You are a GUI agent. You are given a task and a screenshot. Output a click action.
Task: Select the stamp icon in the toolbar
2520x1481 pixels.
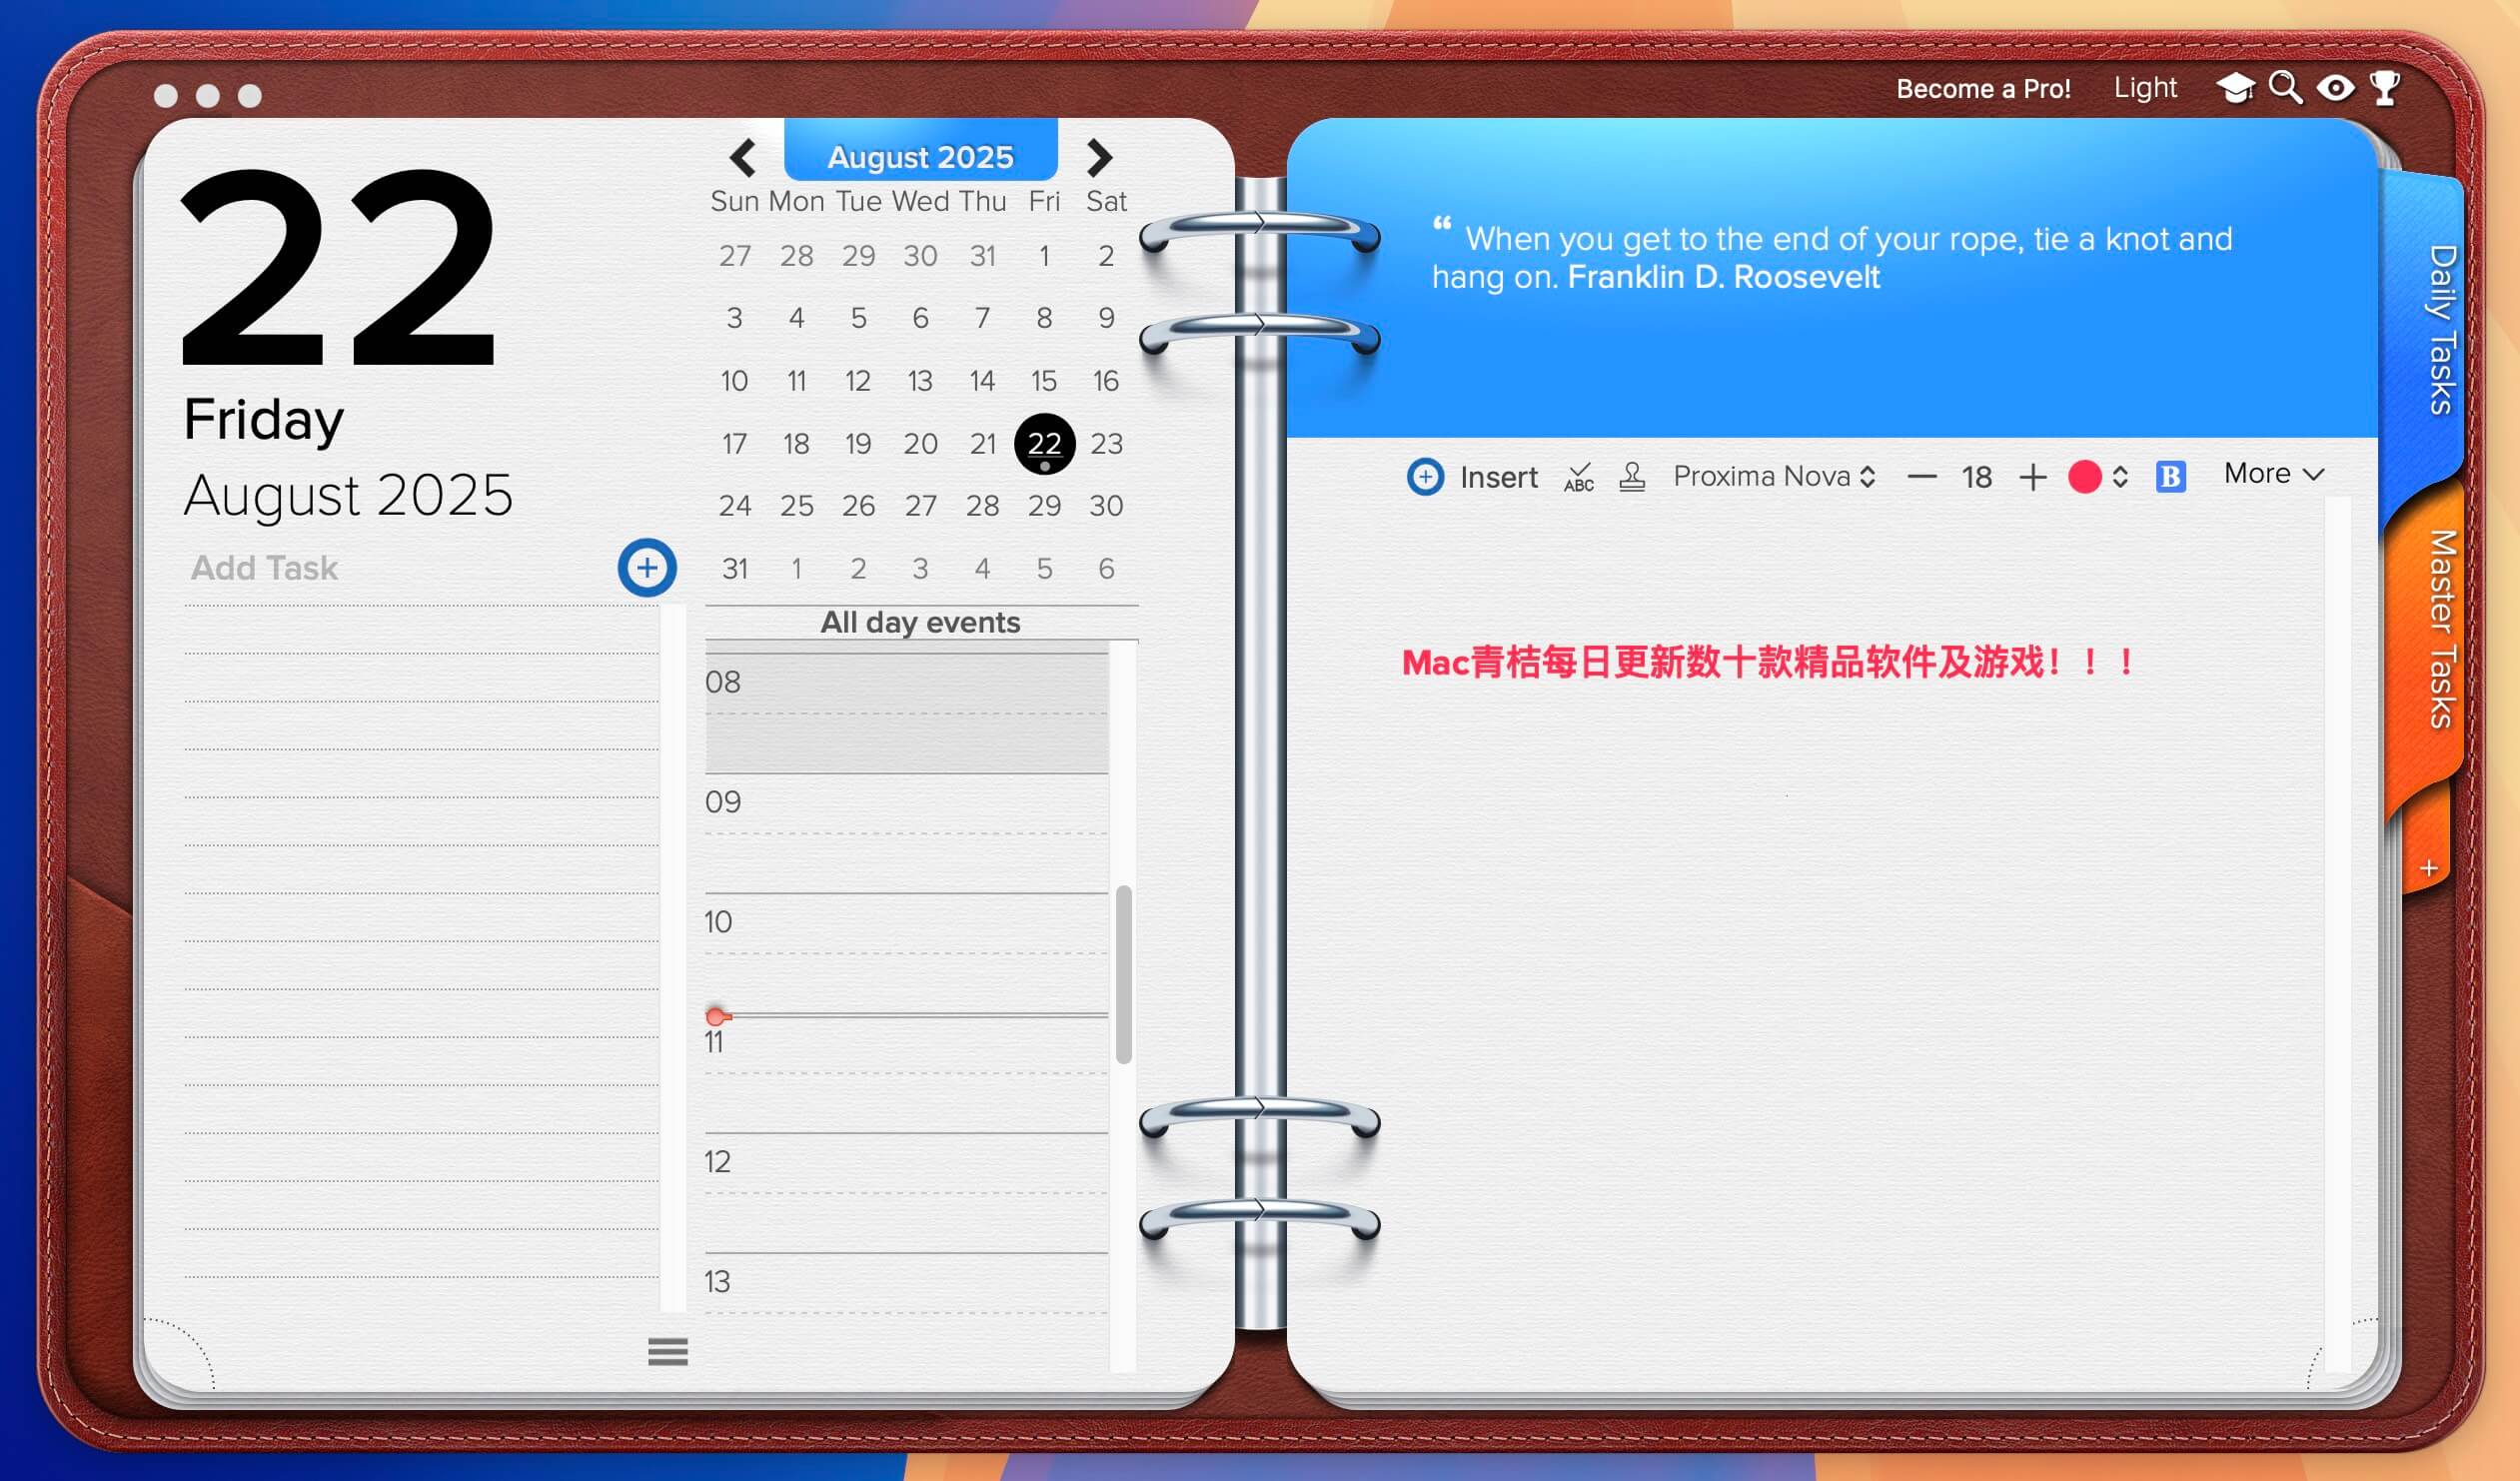[1633, 477]
